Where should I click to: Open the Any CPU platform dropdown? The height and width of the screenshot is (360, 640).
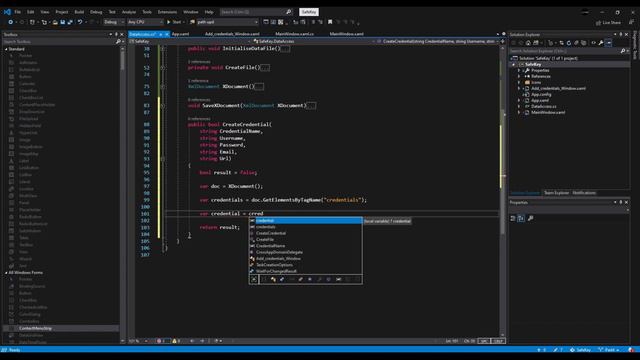[x=145, y=22]
